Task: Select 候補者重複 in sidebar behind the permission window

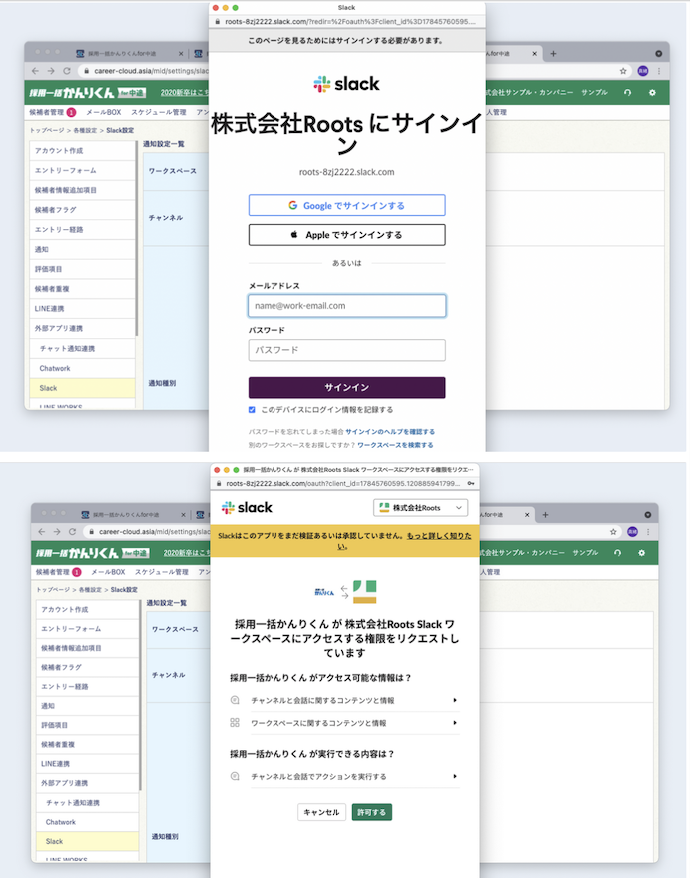Action: click(87, 744)
